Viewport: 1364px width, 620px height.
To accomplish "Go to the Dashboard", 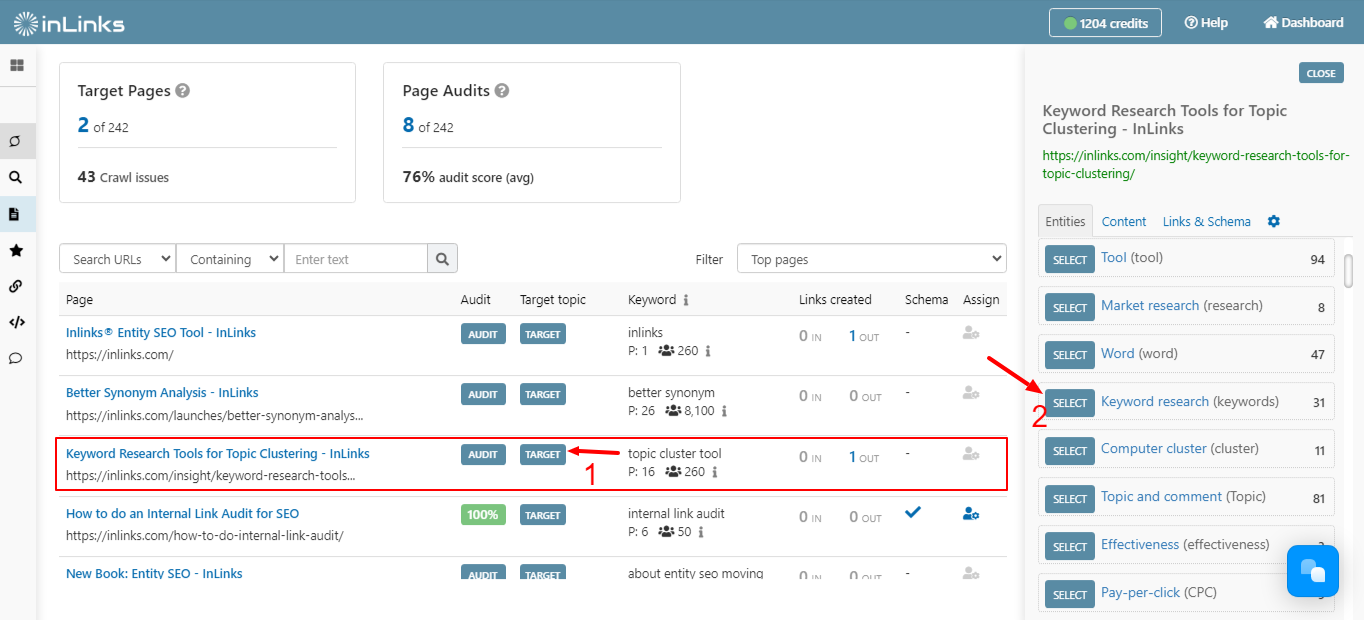I will pyautogui.click(x=1304, y=22).
